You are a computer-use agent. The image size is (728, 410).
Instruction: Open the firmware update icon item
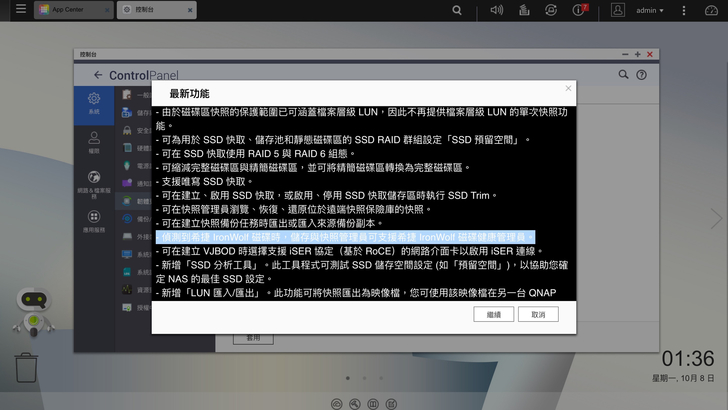pyautogui.click(x=127, y=201)
